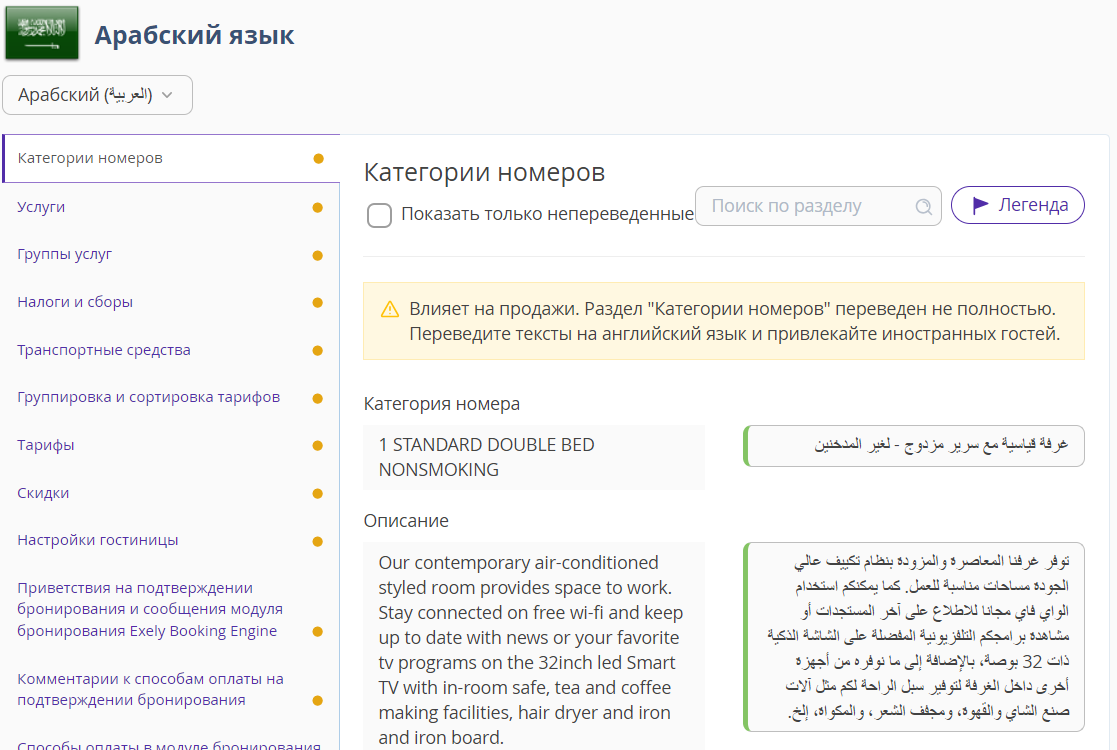Click the orange status dot beside Услуги

coord(318,207)
